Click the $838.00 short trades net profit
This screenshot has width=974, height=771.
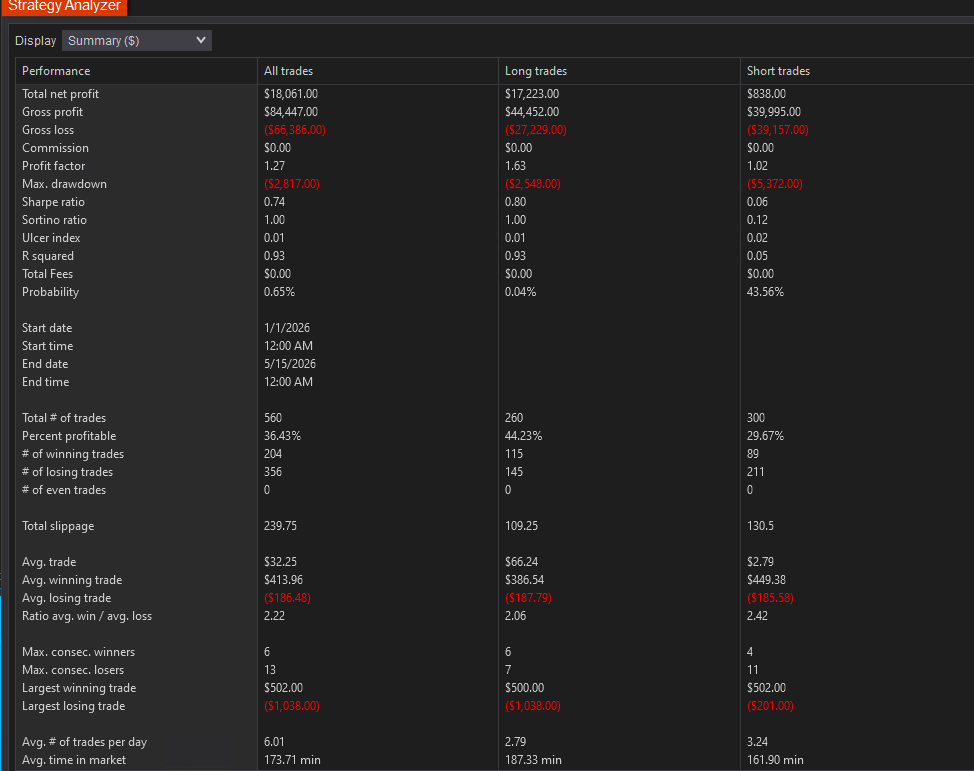(x=766, y=94)
